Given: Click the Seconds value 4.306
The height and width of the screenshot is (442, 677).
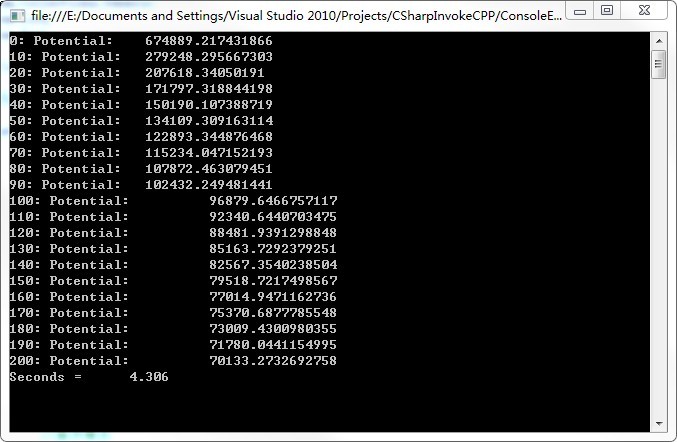Looking at the screenshot, I should [149, 376].
